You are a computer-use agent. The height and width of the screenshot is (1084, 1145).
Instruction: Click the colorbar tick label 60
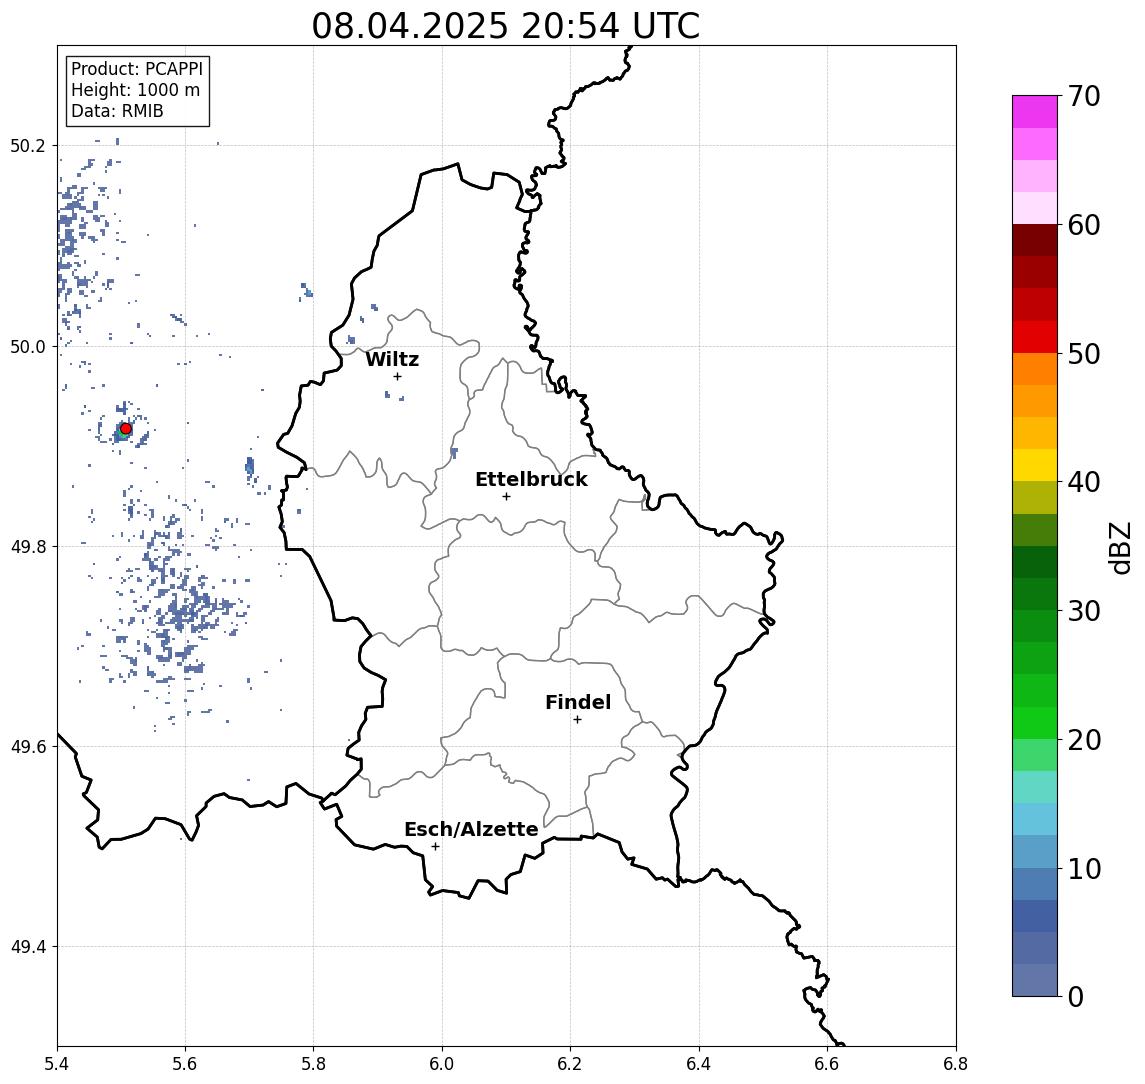1084,225
